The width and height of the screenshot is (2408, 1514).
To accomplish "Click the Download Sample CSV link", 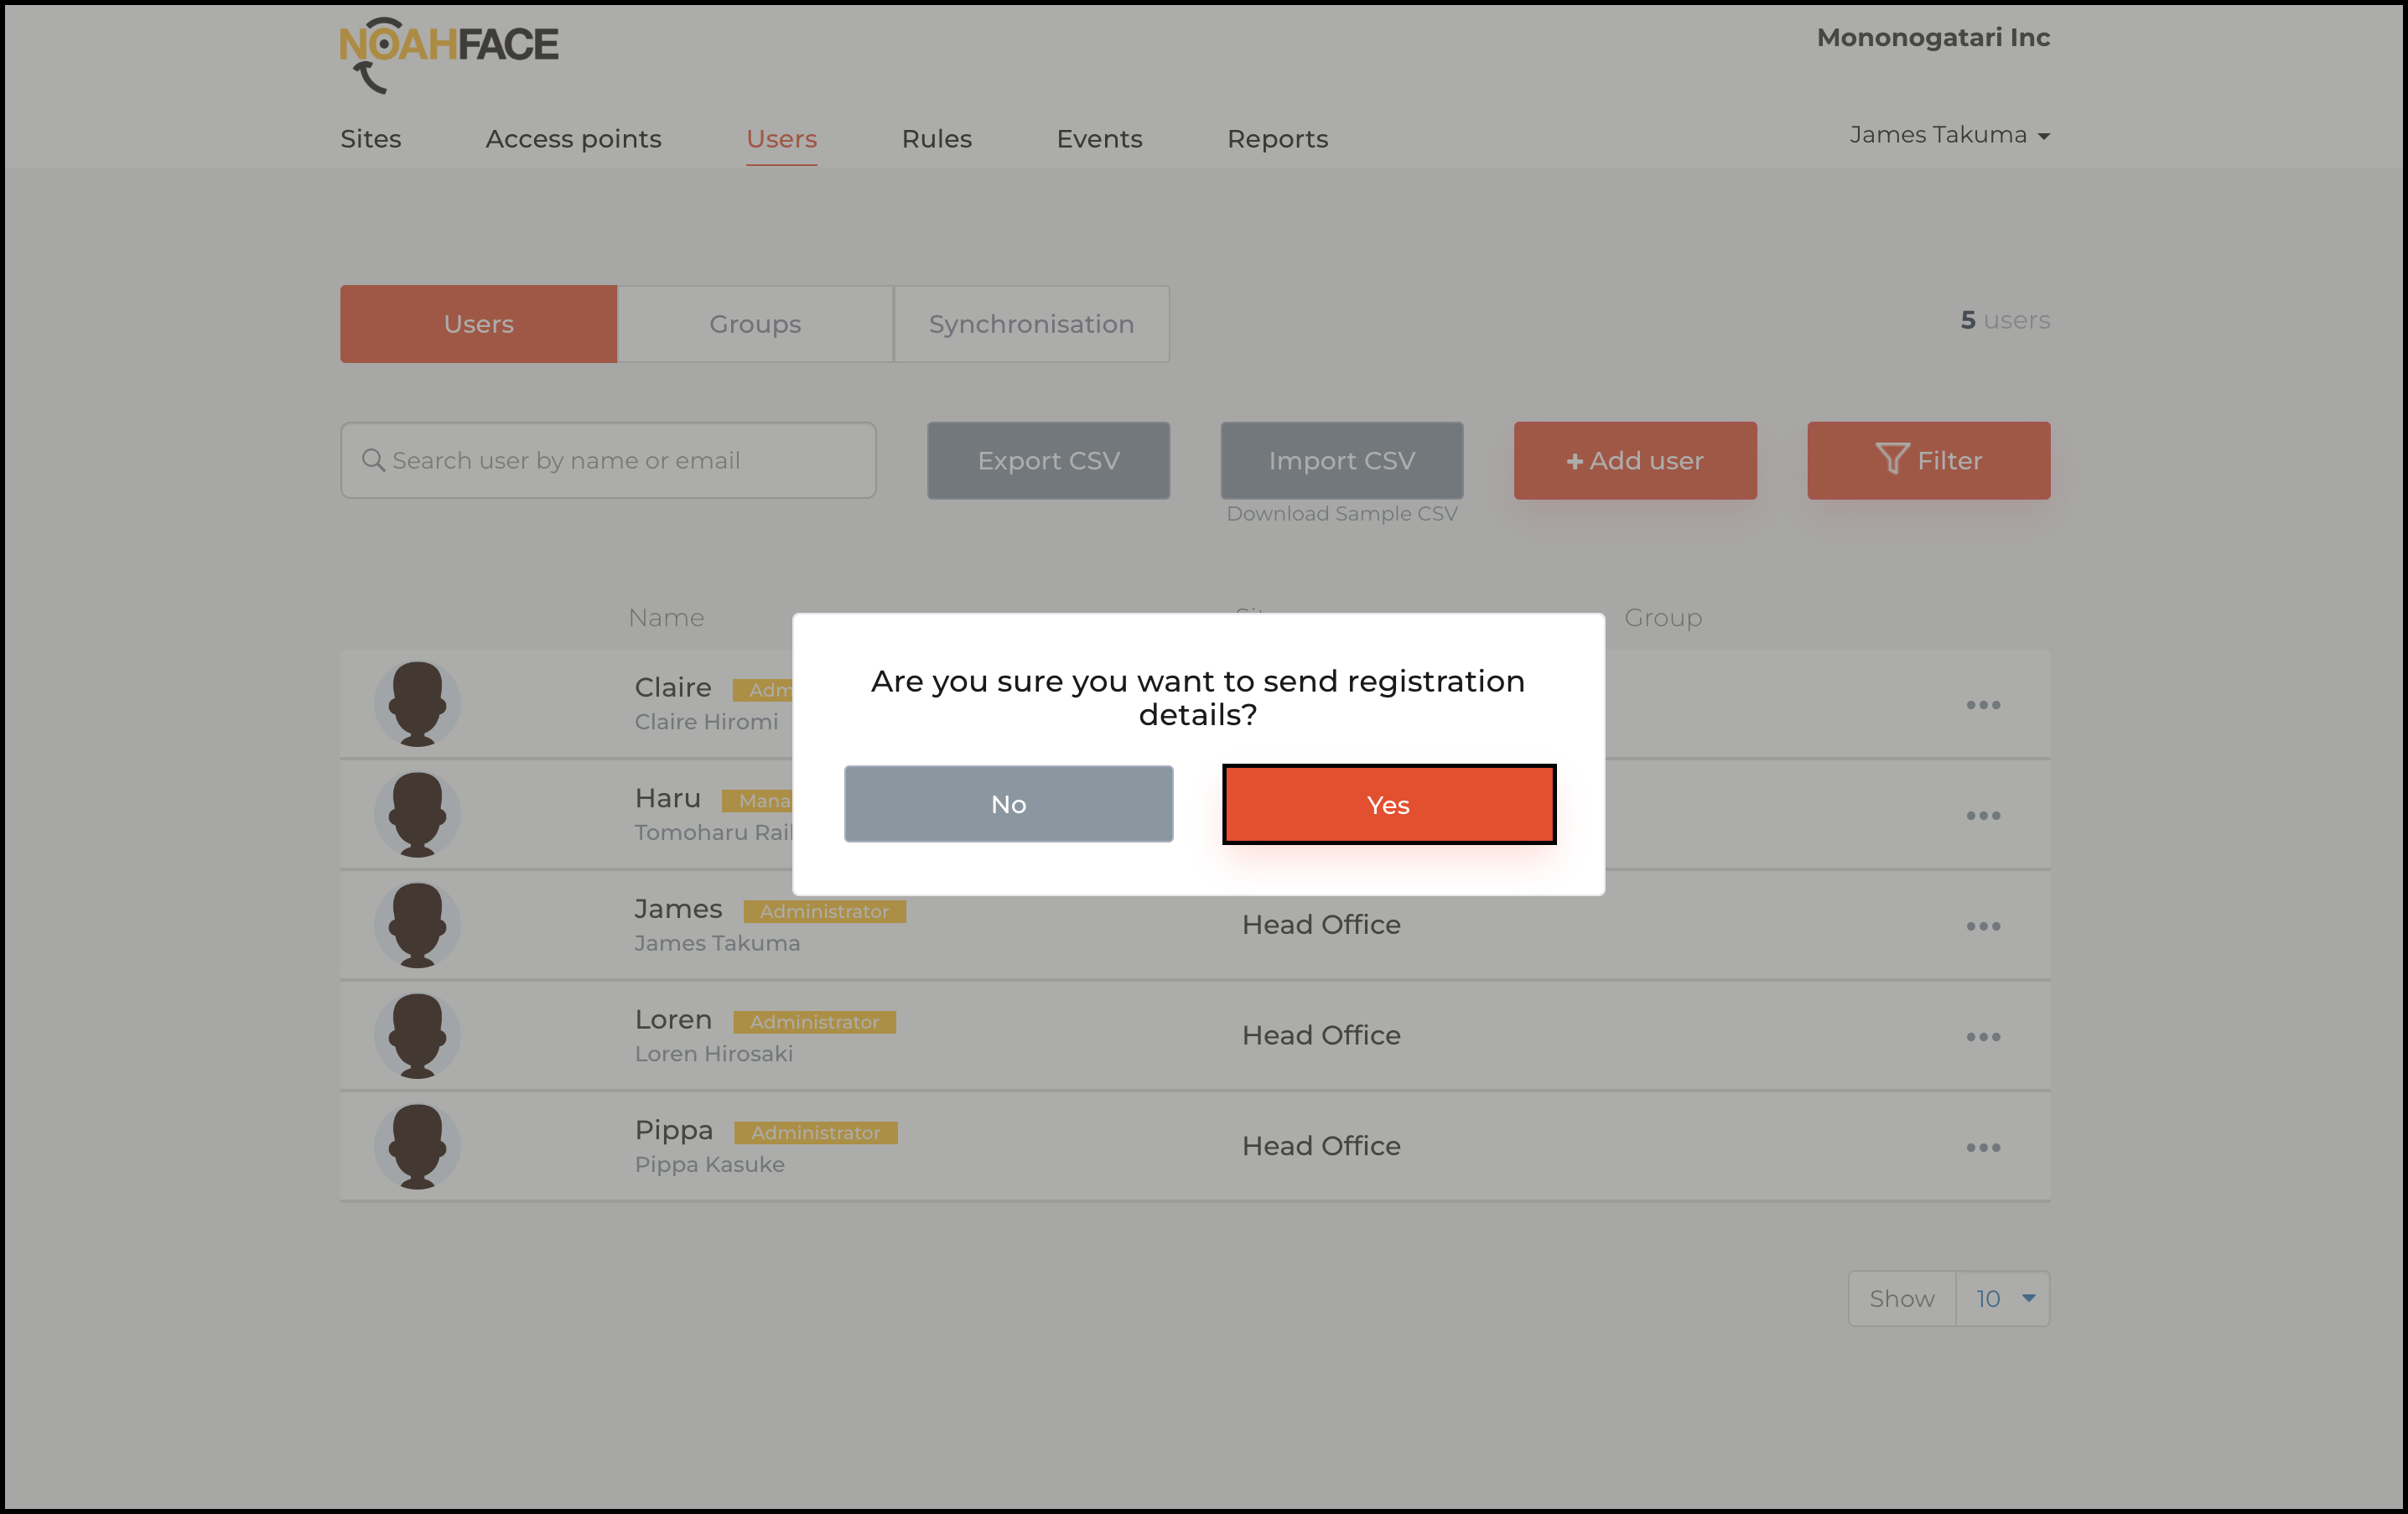I will (x=1341, y=514).
